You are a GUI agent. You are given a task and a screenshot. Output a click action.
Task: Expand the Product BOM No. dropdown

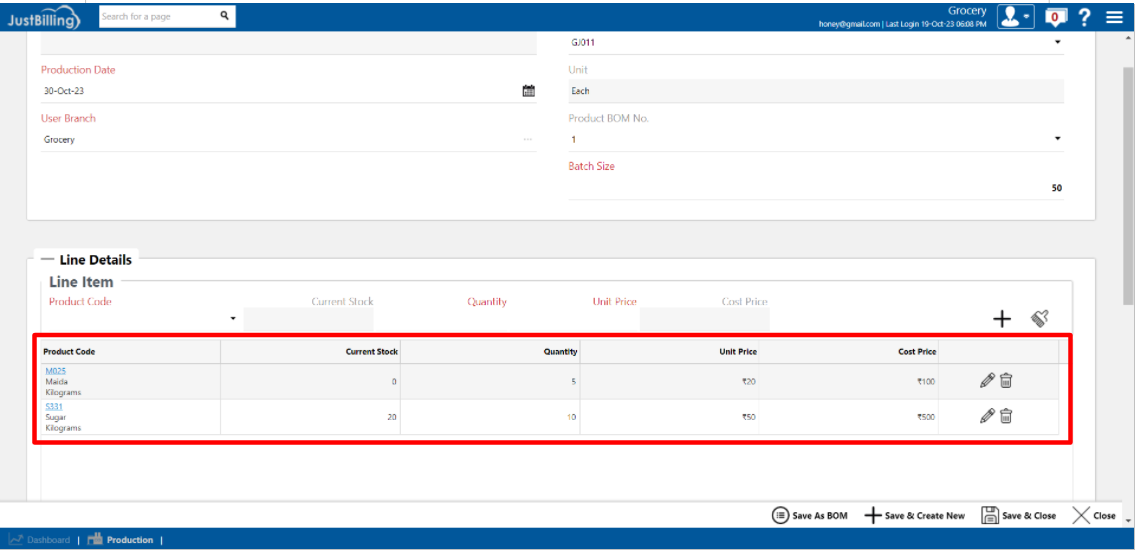pyautogui.click(x=1058, y=139)
